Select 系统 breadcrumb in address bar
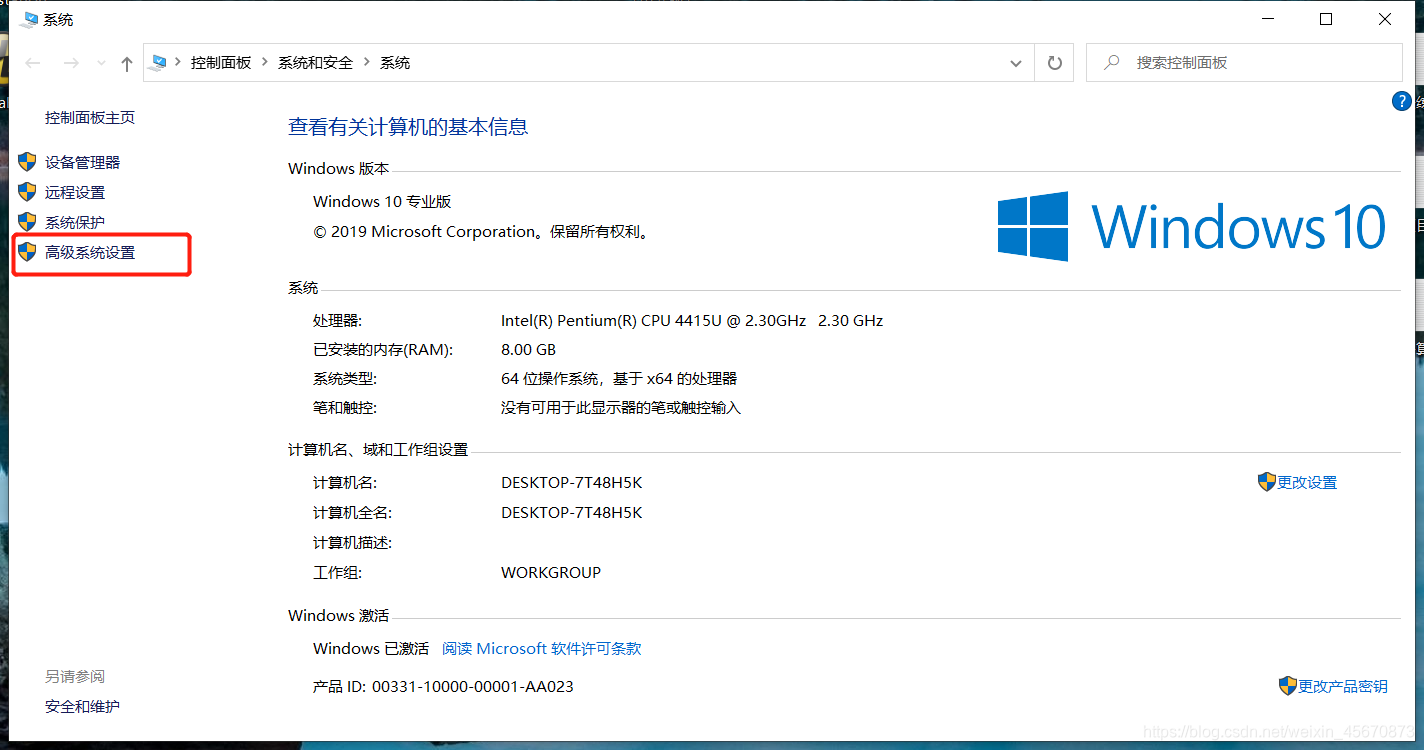This screenshot has width=1424, height=750. [x=395, y=63]
